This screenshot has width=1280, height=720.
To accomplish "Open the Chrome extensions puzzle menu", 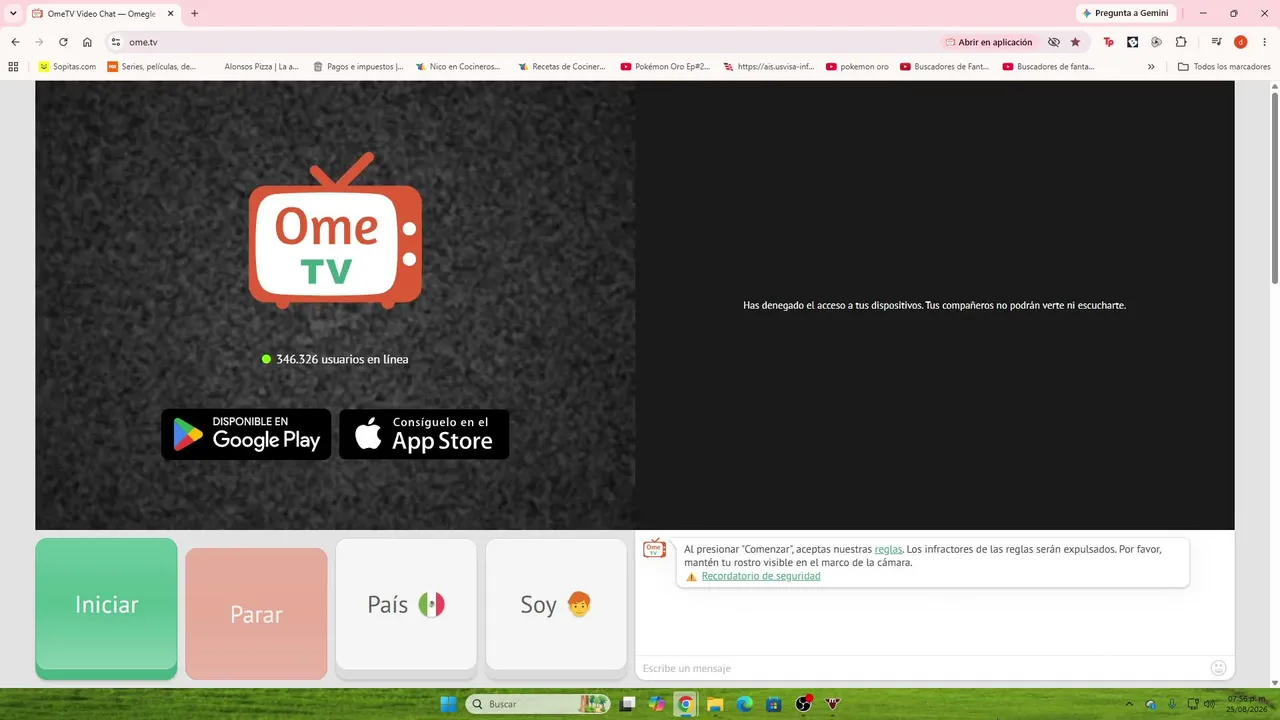I will pyautogui.click(x=1181, y=42).
